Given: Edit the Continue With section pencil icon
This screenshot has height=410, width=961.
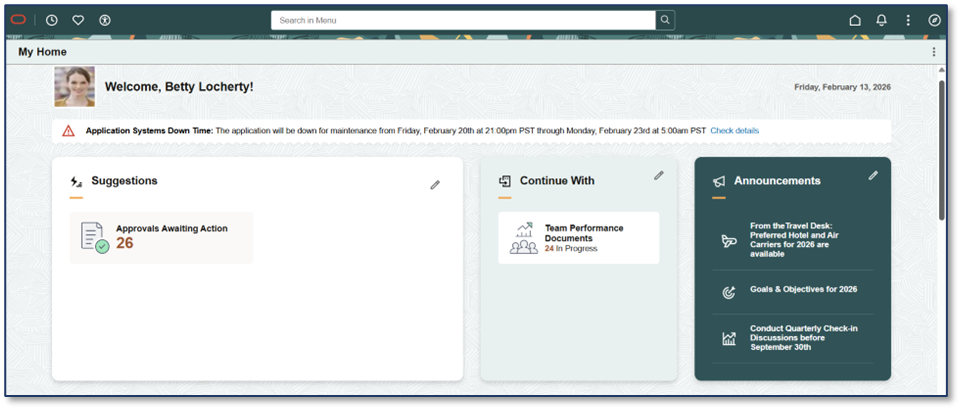Looking at the screenshot, I should pyautogui.click(x=659, y=175).
